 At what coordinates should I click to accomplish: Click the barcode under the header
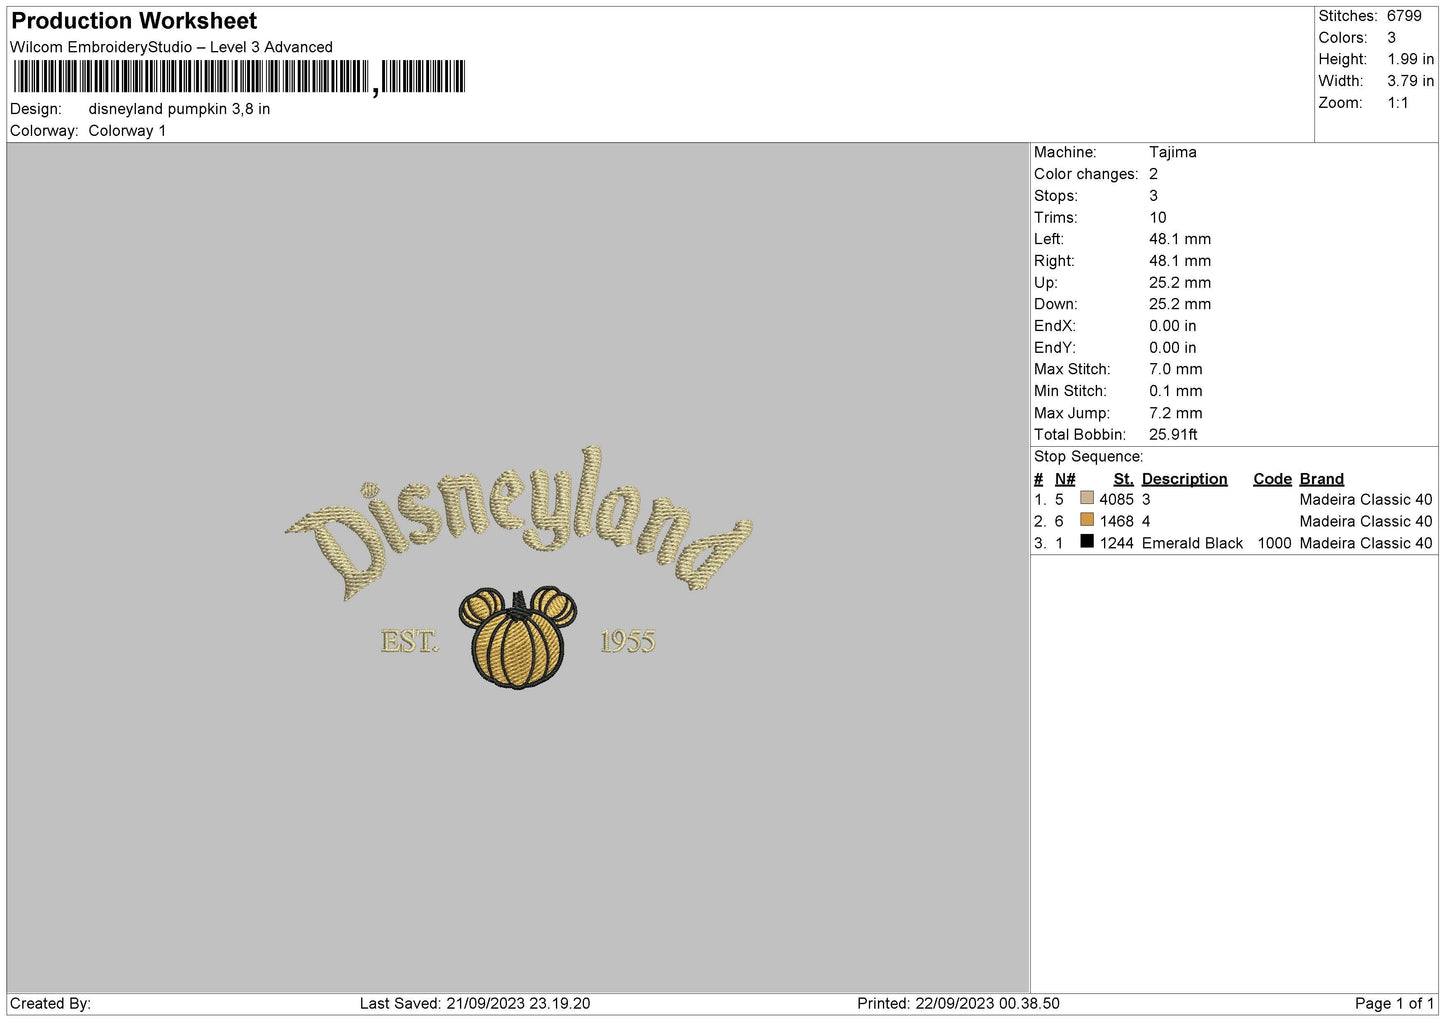coord(239,77)
